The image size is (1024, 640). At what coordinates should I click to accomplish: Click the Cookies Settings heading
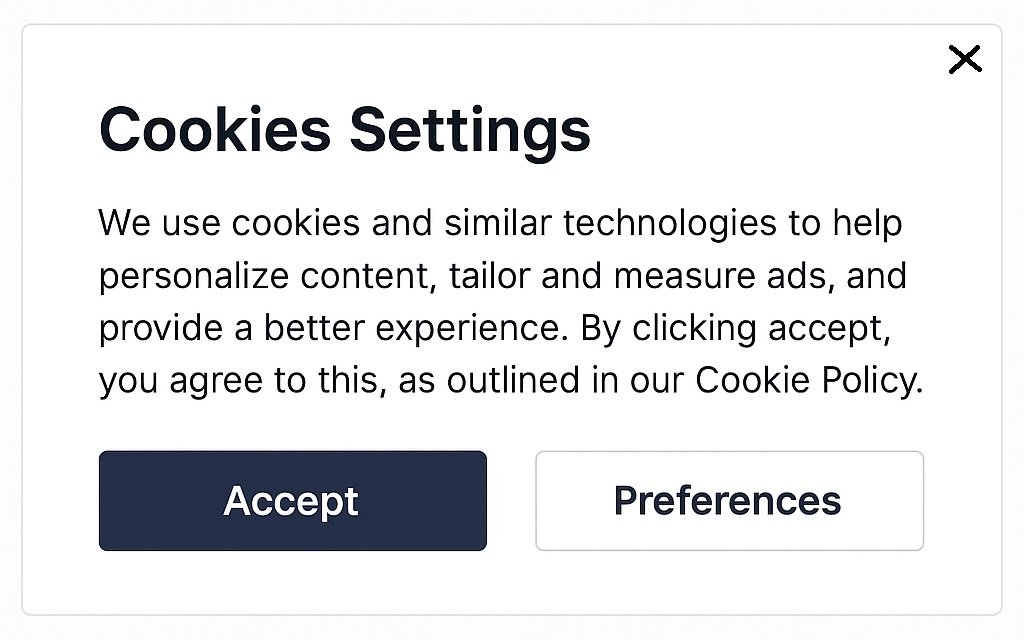tap(345, 131)
